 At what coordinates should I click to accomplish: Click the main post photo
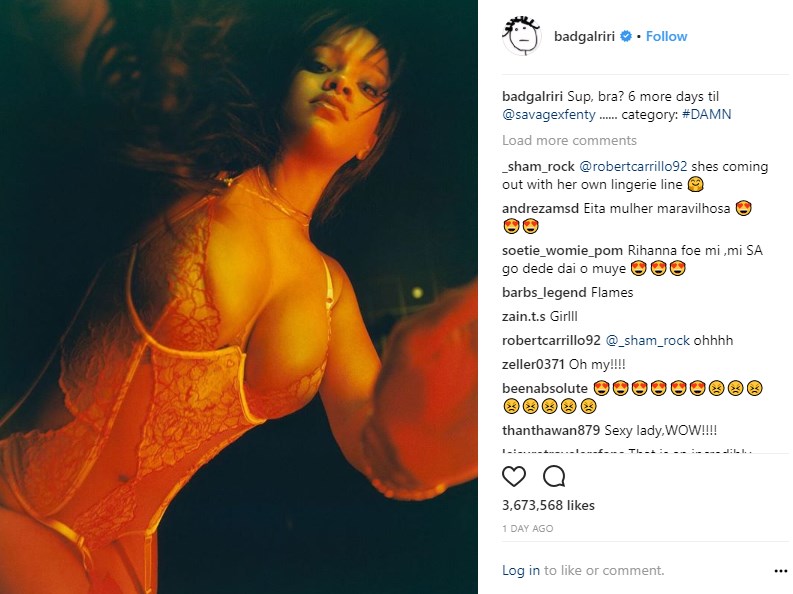point(239,297)
